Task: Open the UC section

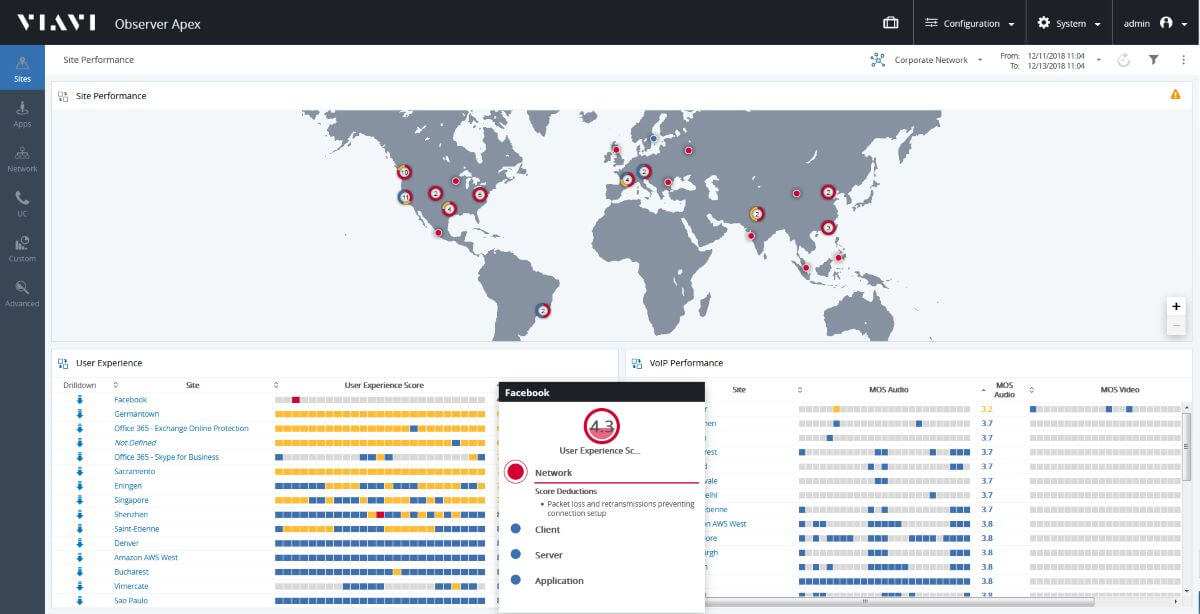Action: click(x=22, y=203)
